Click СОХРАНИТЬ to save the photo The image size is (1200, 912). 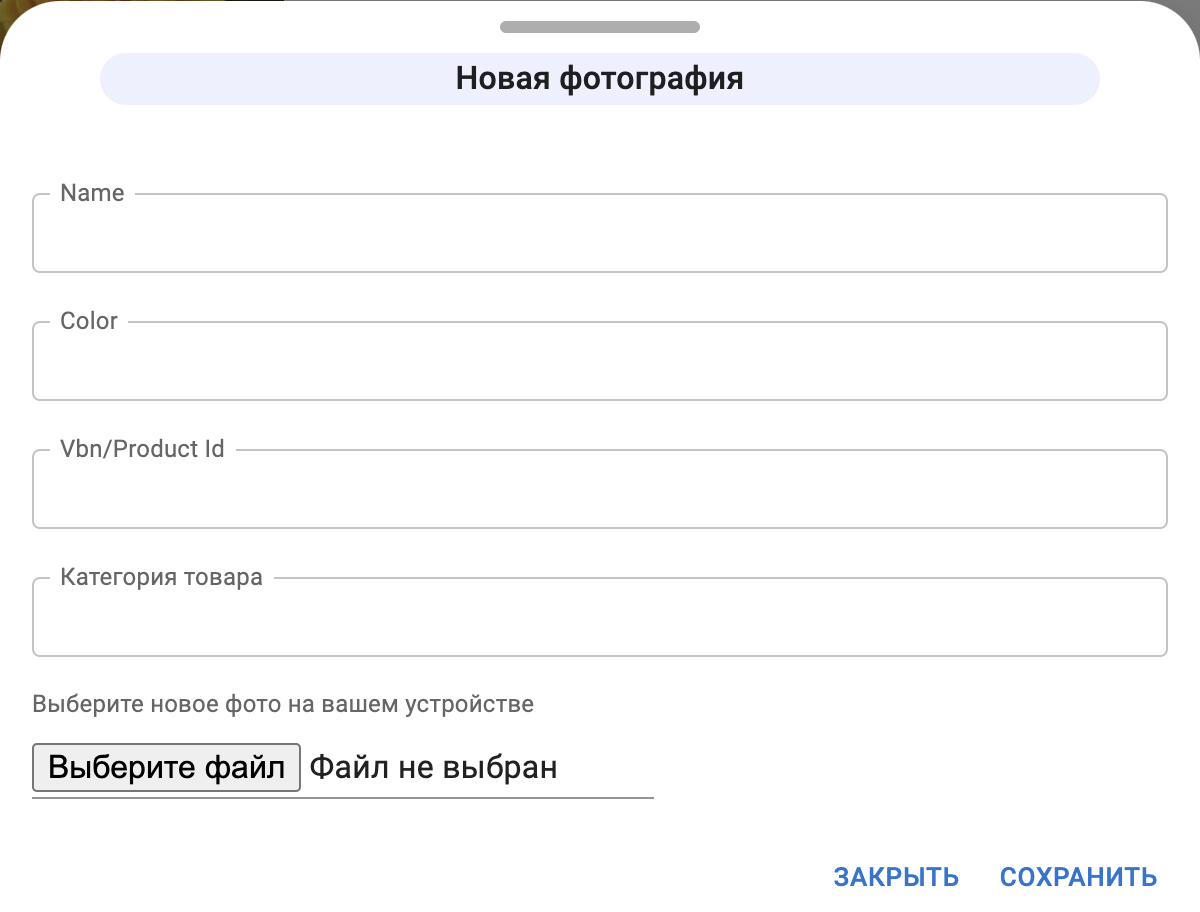(x=1076, y=876)
